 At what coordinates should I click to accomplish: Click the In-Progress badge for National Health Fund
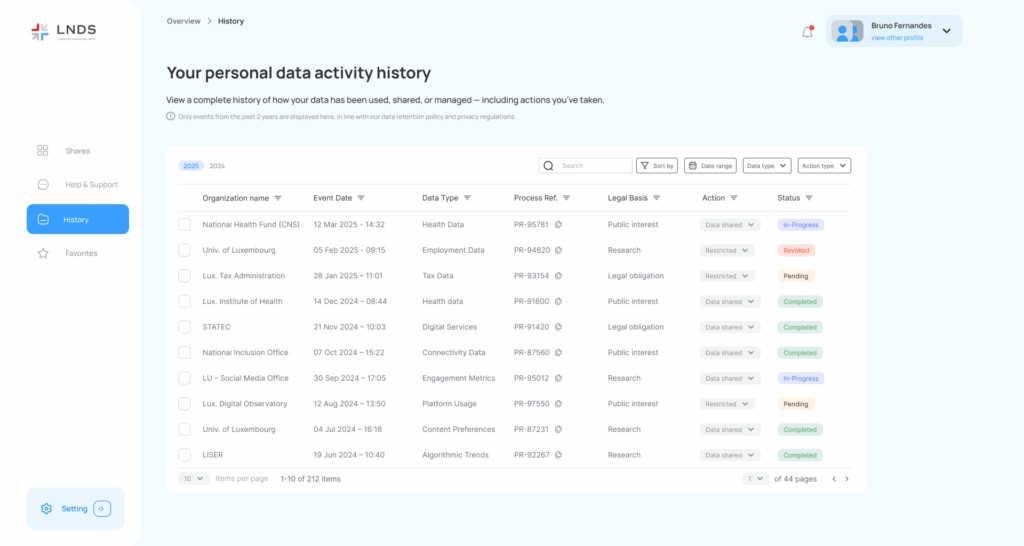click(801, 225)
